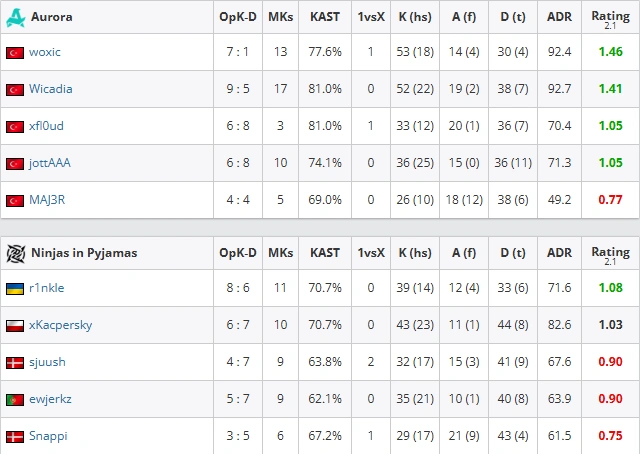
Task: Open the Ninjas in Pyjamas team link
Action: click(84, 253)
